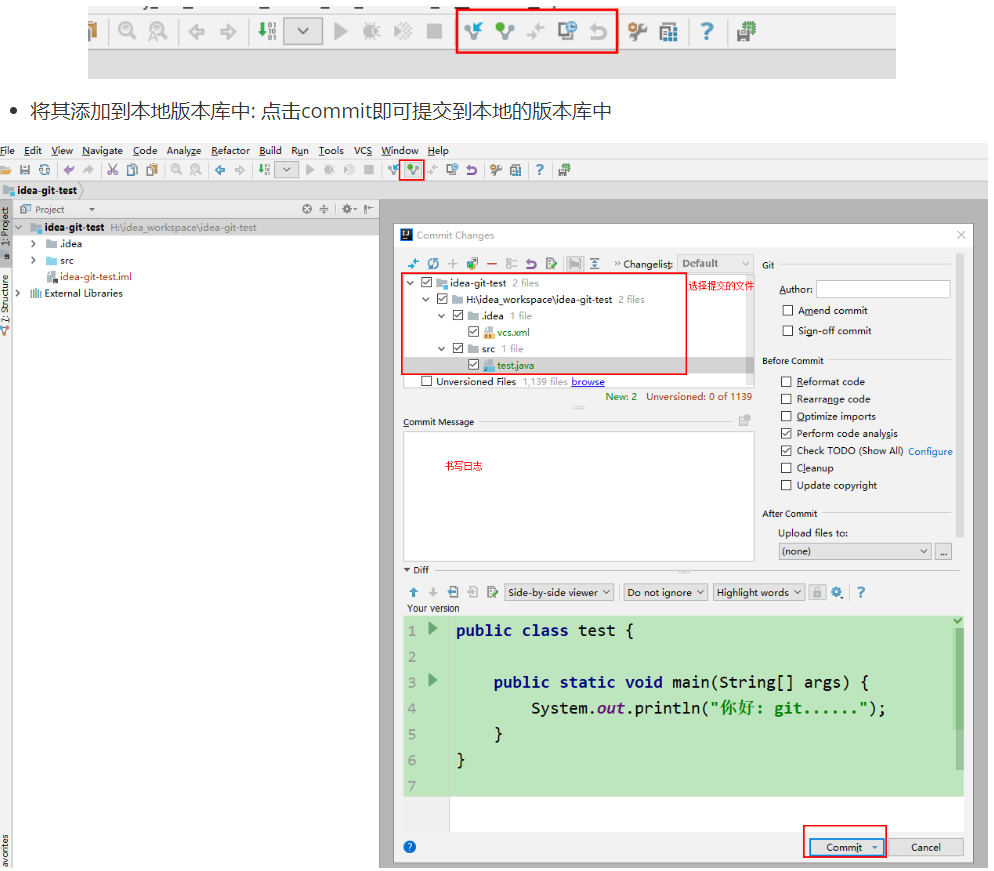Uncheck the test.java file checkbox

[474, 365]
